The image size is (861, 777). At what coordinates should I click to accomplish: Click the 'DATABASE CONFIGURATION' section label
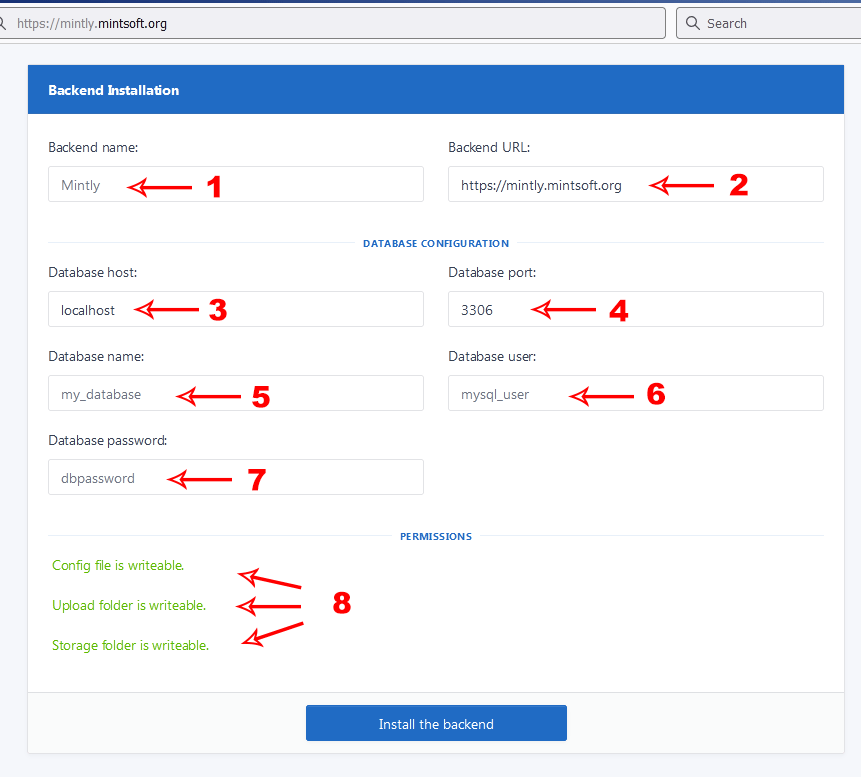click(436, 243)
